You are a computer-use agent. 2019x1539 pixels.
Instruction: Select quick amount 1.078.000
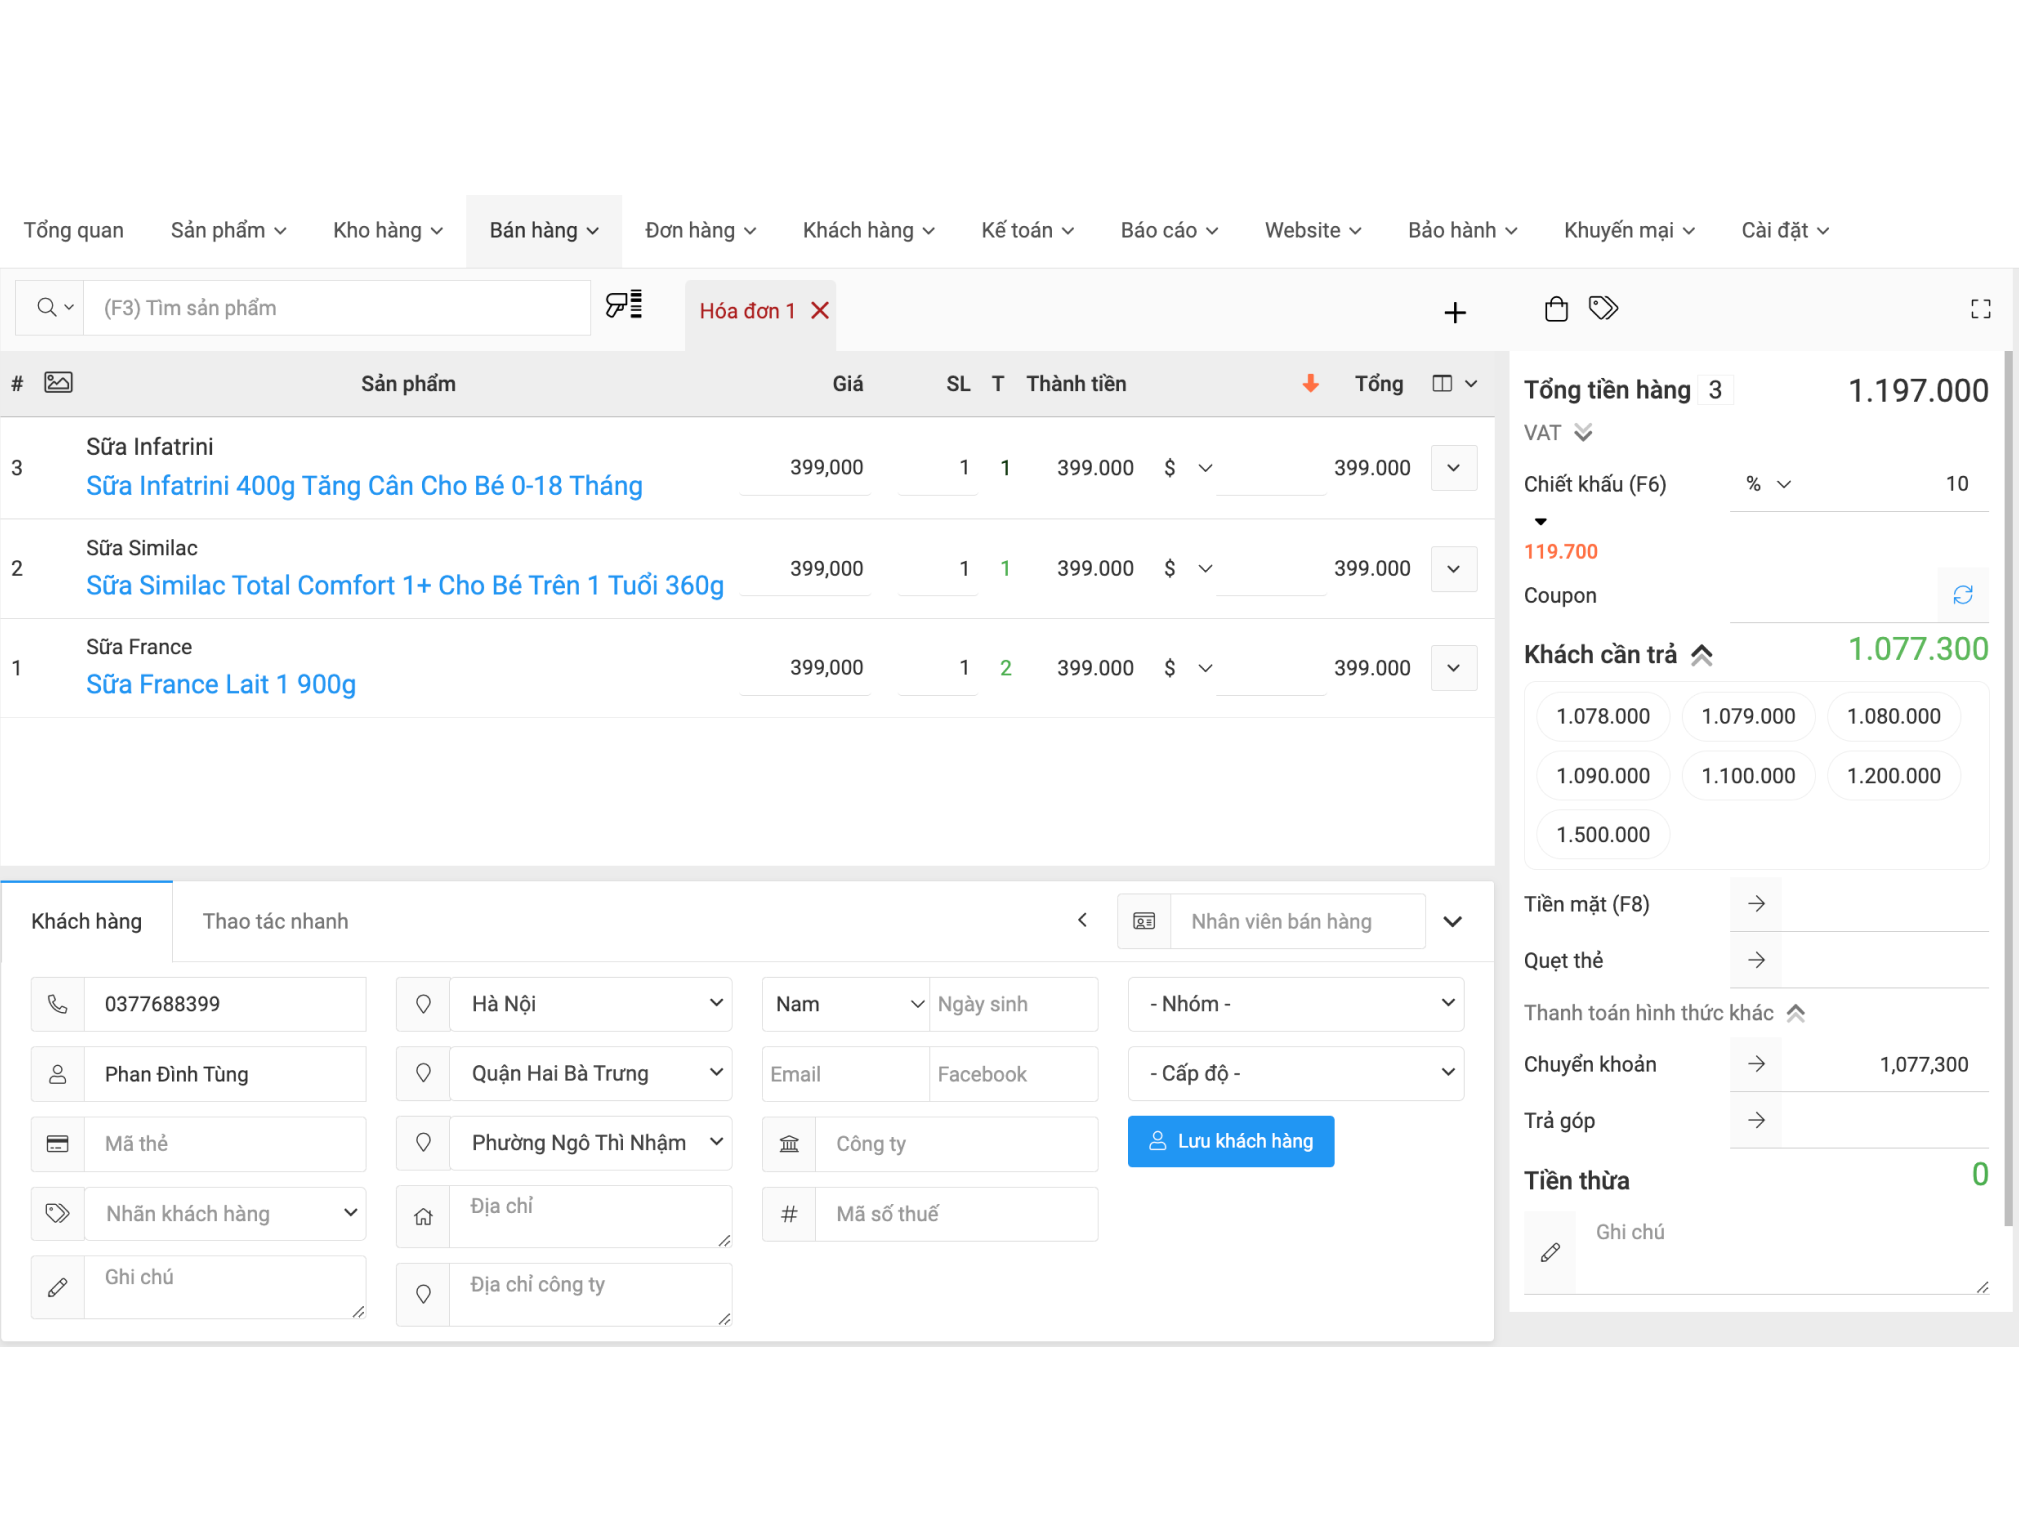[1602, 716]
